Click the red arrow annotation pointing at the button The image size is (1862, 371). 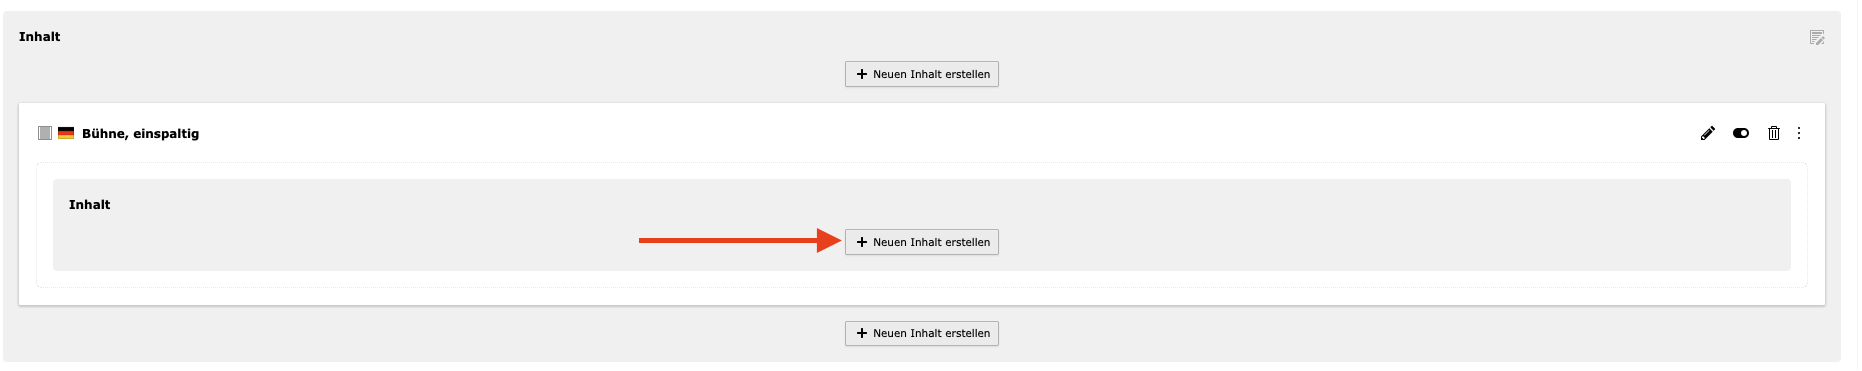(x=740, y=240)
